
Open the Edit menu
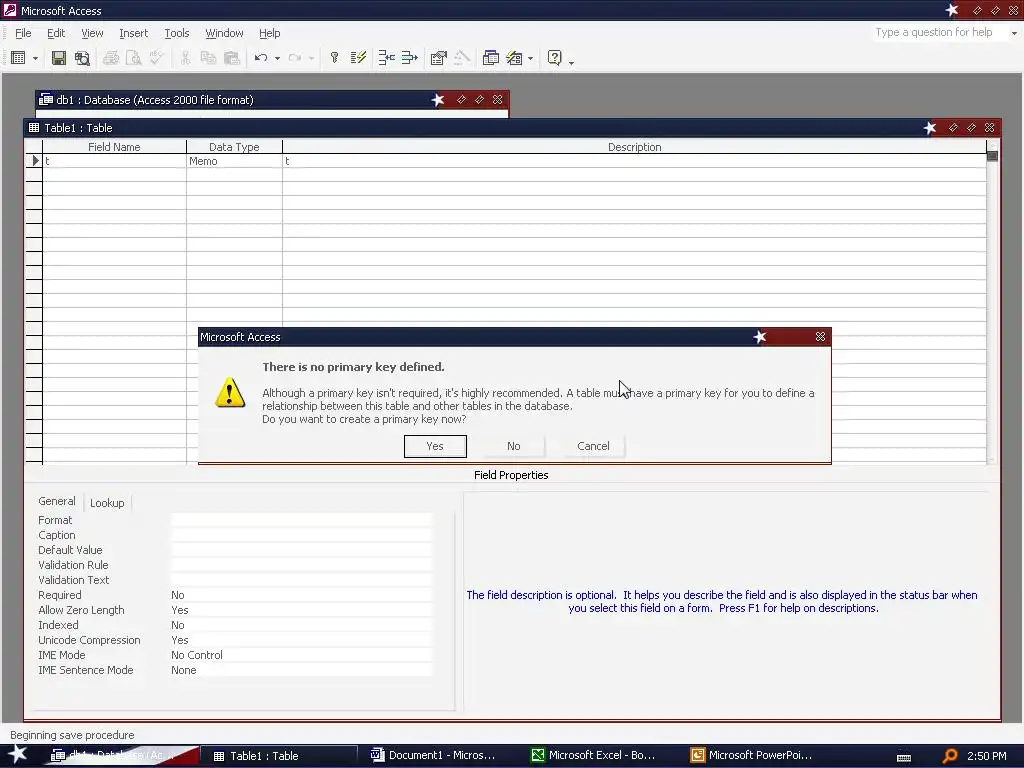pyautogui.click(x=56, y=33)
